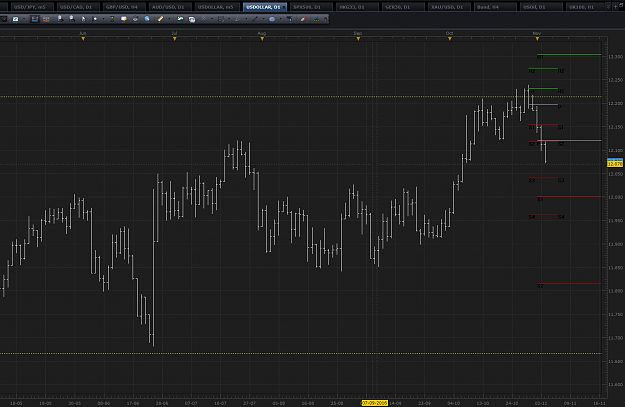Screen dimensions: 625x407
Task: Click the 12.000 price axis label
Action: pyautogui.click(x=615, y=197)
